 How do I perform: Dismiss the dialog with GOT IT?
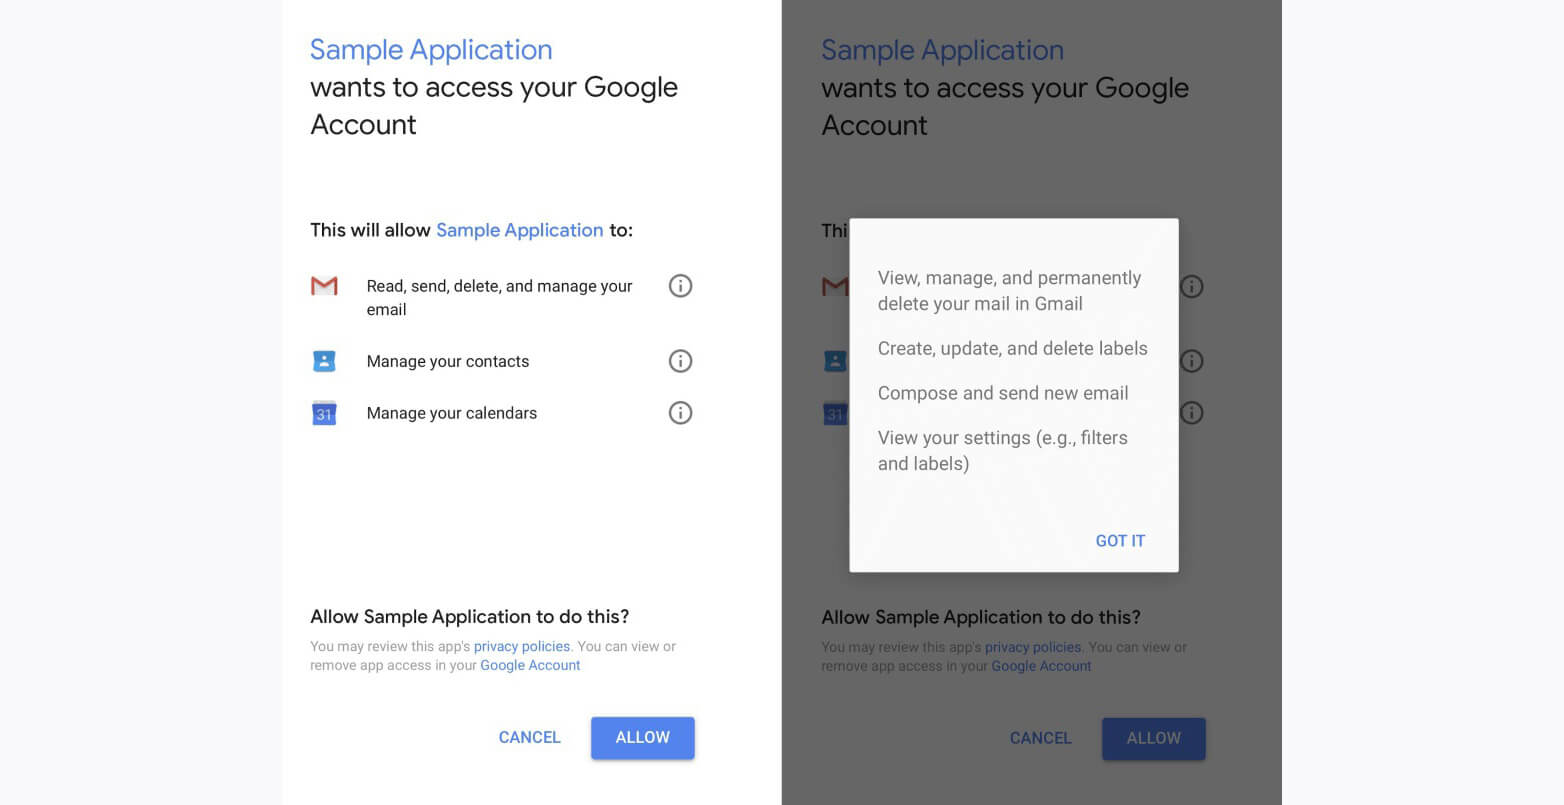point(1120,541)
